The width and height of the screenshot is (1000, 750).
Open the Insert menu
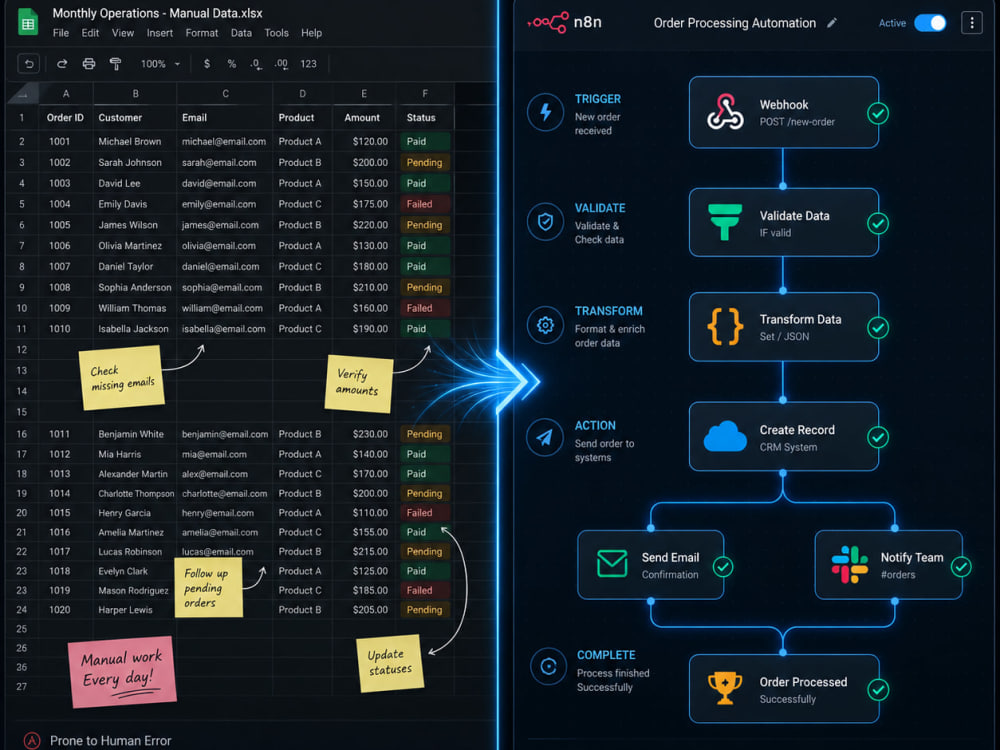[x=159, y=33]
